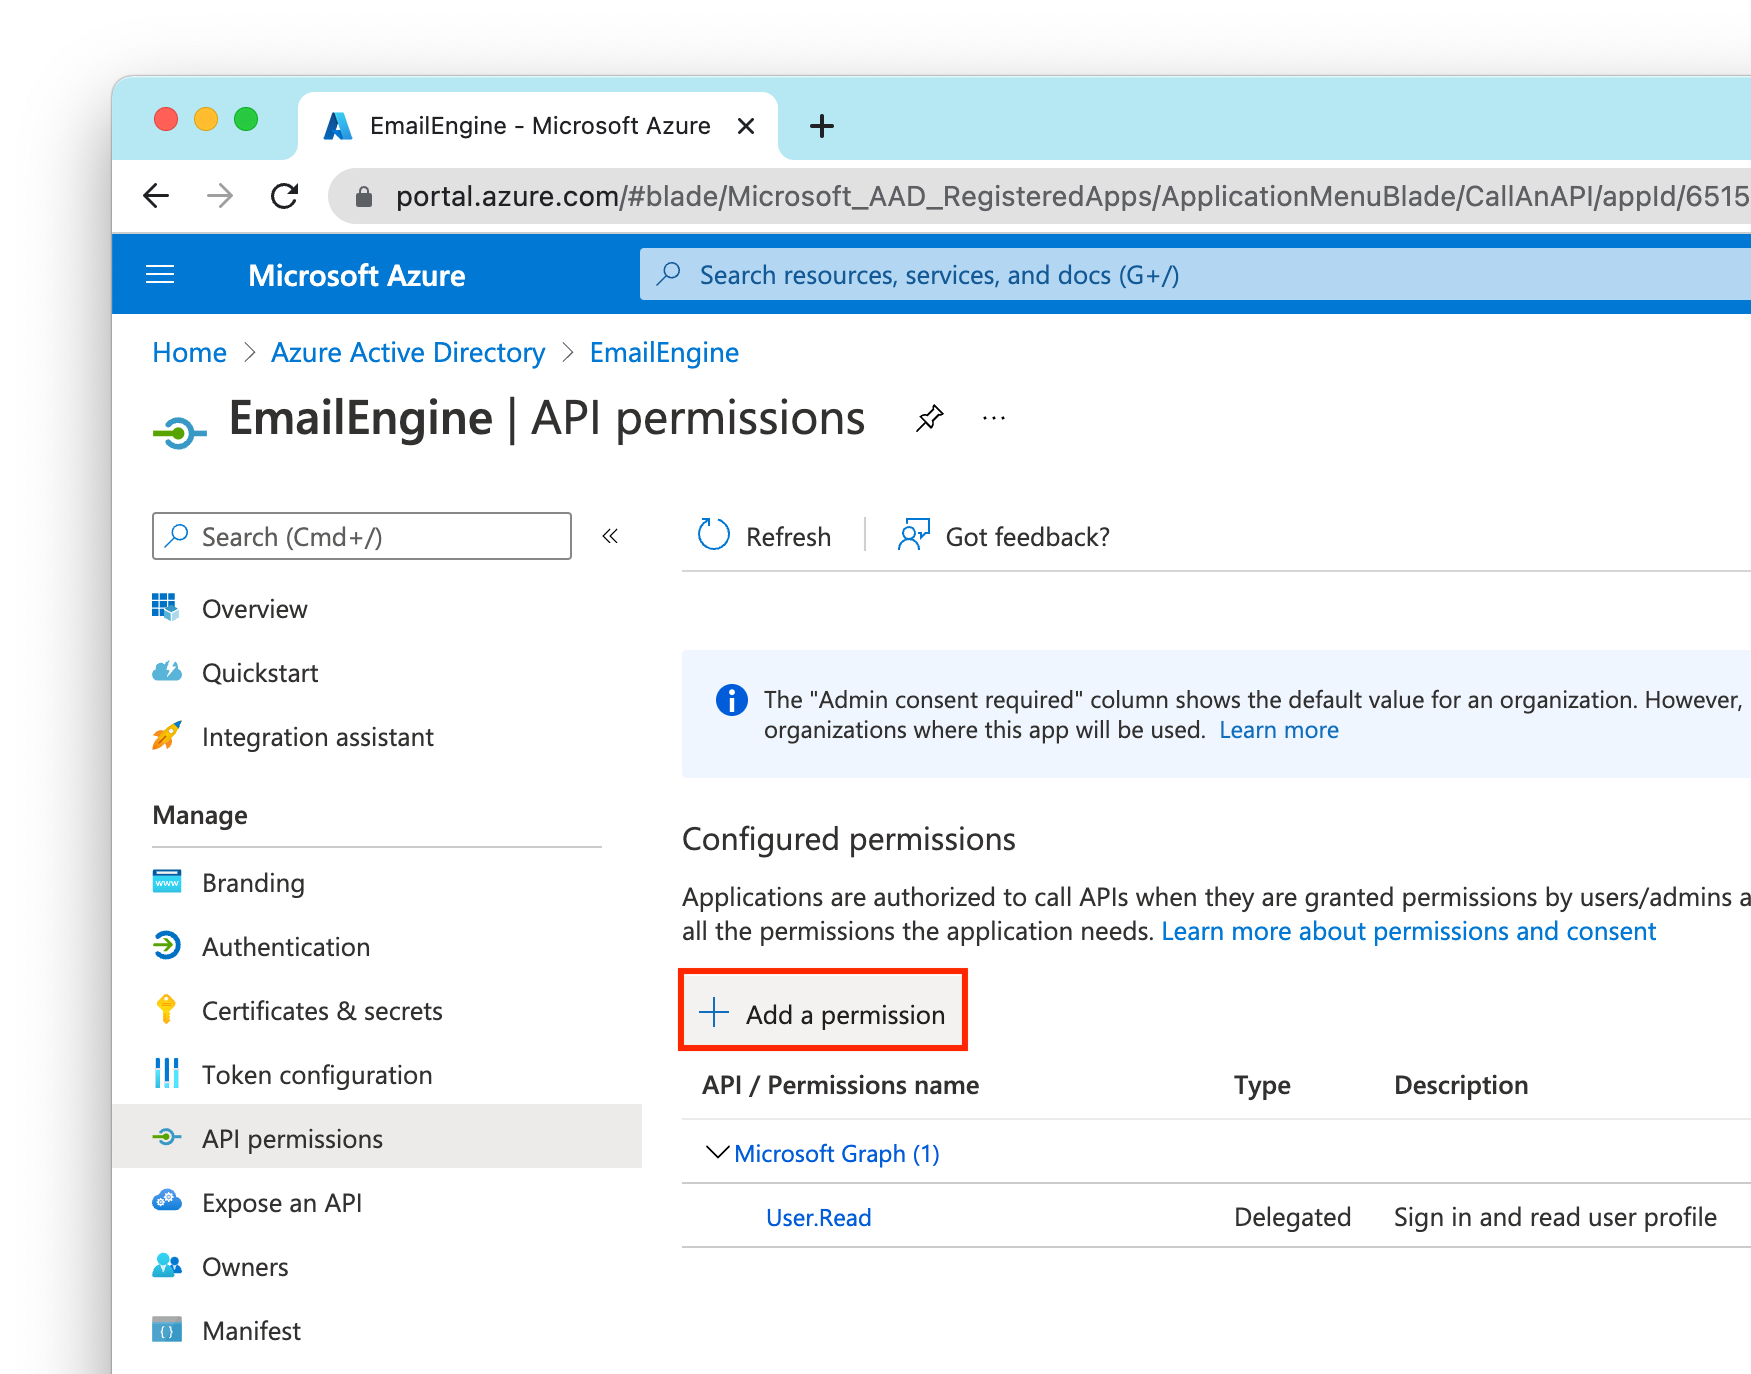Click the Learn more link in info banner
This screenshot has height=1374, width=1751.
pos(1278,730)
